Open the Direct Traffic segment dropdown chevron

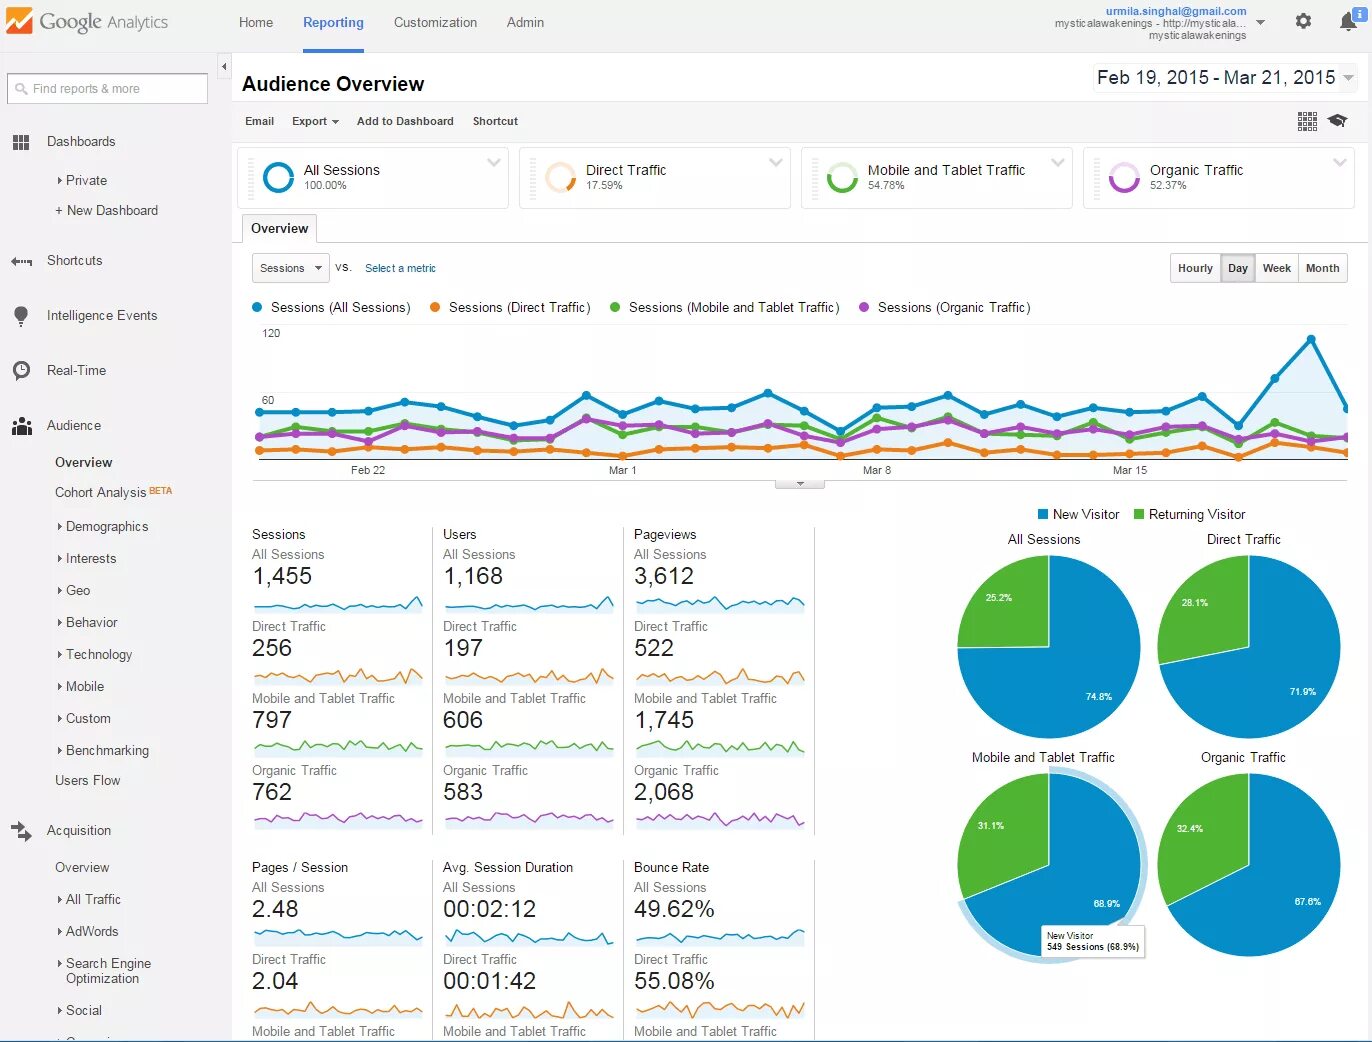[x=775, y=162]
